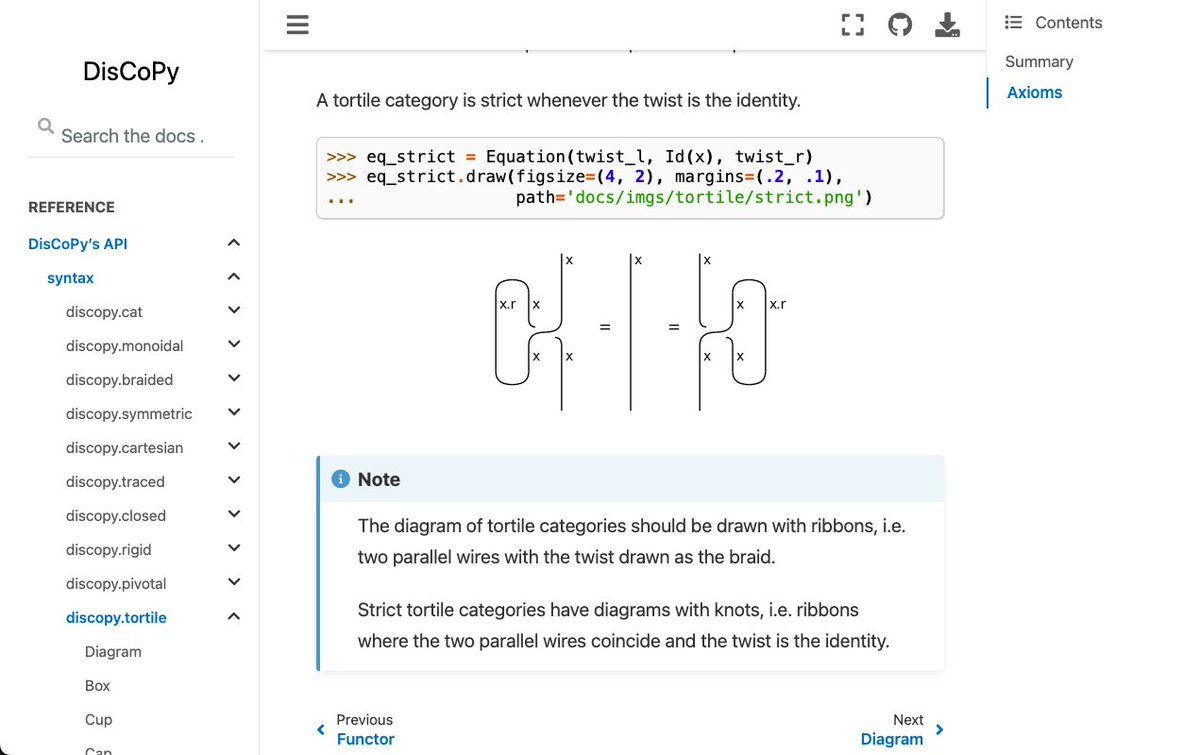Click the sentence 'A tortile category is strict'
This screenshot has height=755, width=1200.
558,101
